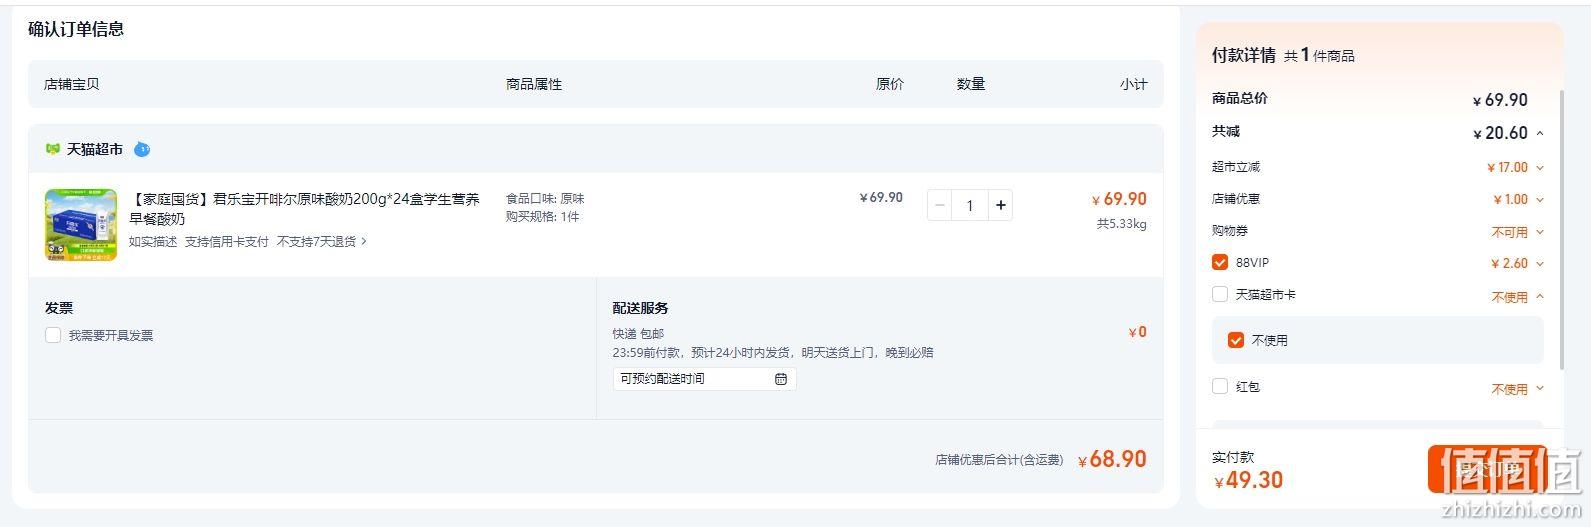Viewport: 1591px width, 527px height.
Task: Select the 可预约配送时间 delivery time field
Action: pyautogui.click(x=704, y=379)
